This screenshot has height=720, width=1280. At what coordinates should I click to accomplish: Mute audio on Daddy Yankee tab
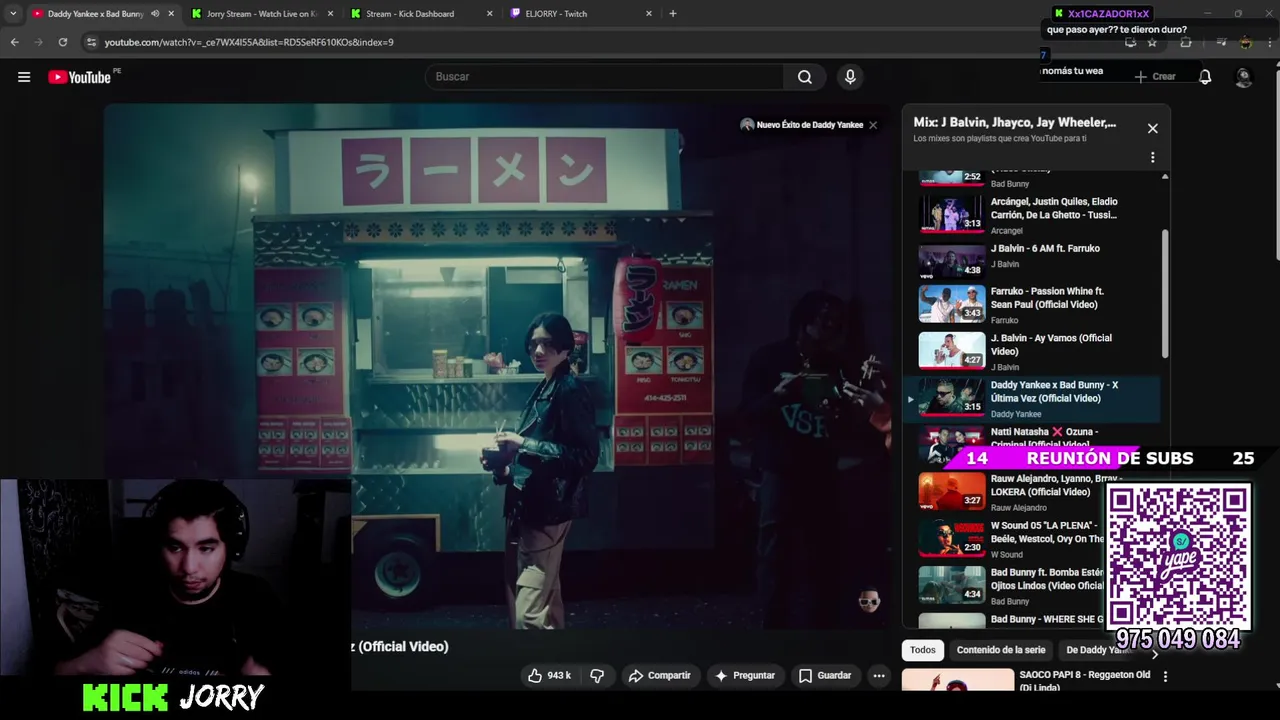[x=155, y=14]
